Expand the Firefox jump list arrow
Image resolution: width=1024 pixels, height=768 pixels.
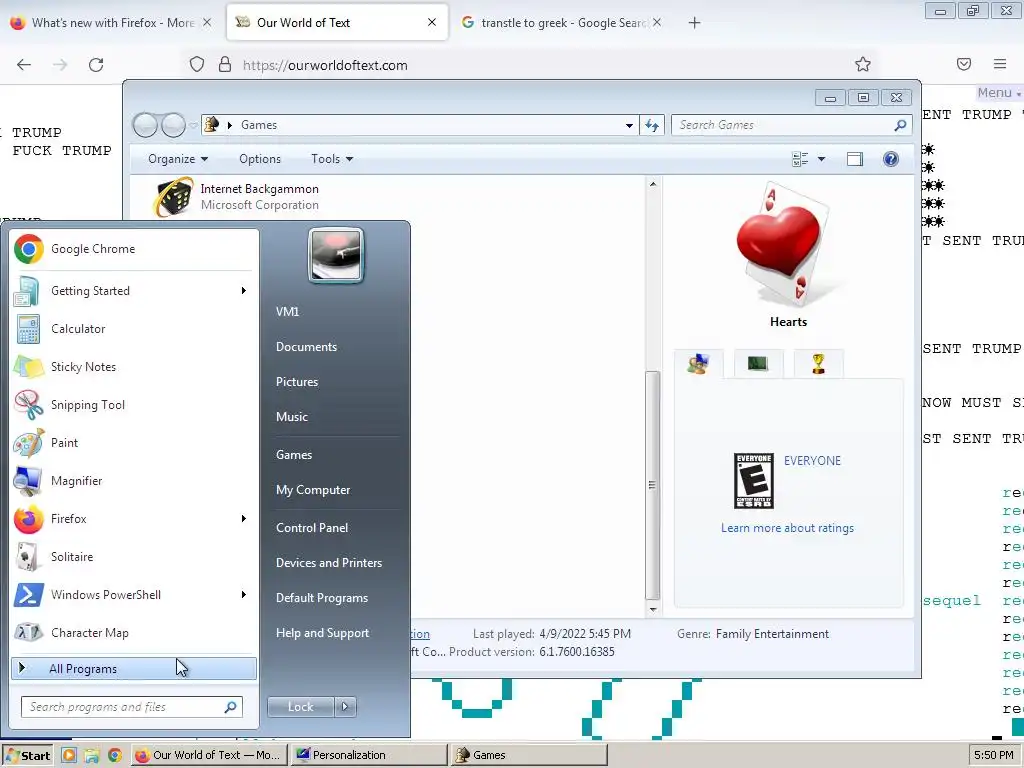pos(244,519)
